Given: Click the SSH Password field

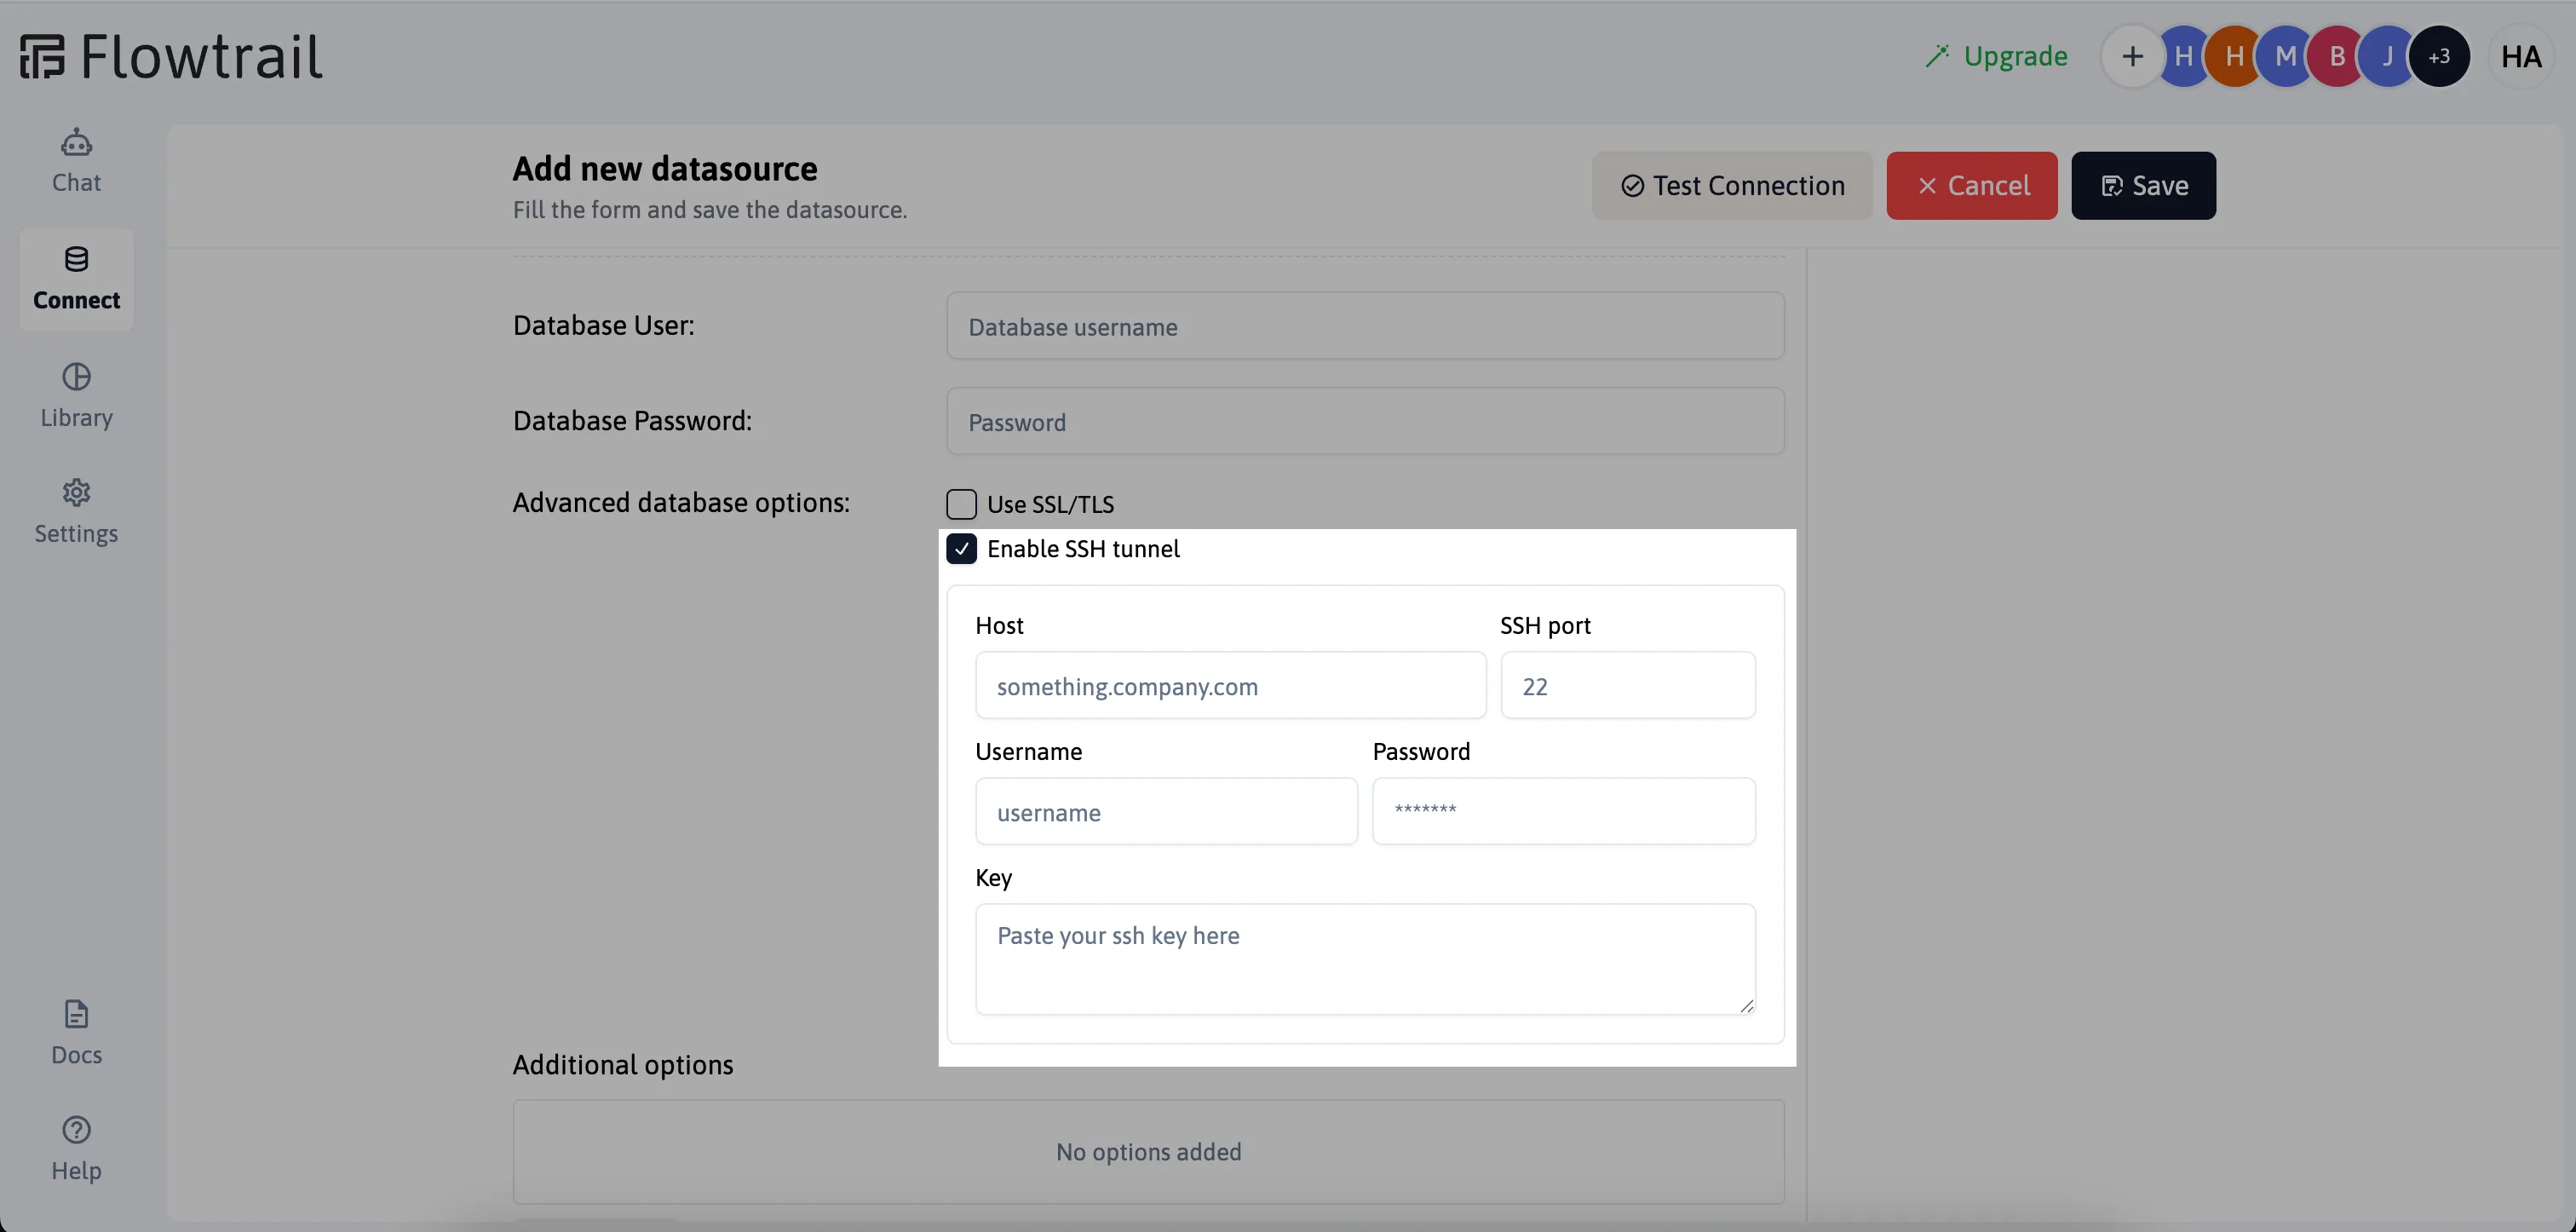Looking at the screenshot, I should 1563,811.
